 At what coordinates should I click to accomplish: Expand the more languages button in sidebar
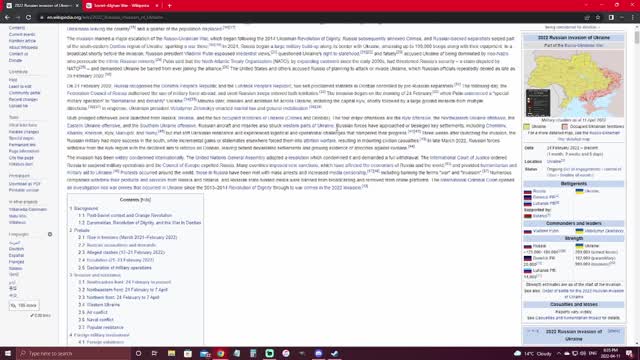click(x=24, y=305)
